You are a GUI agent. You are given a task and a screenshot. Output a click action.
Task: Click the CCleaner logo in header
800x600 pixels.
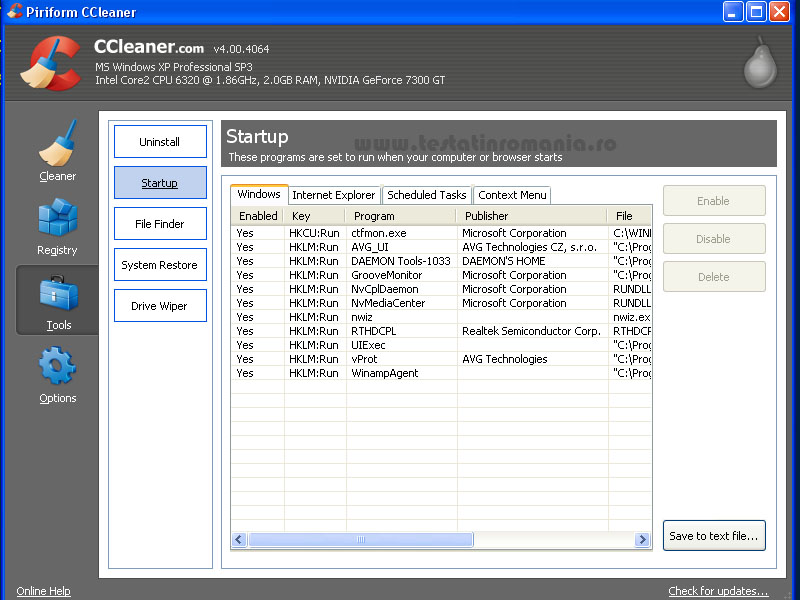pyautogui.click(x=49, y=63)
